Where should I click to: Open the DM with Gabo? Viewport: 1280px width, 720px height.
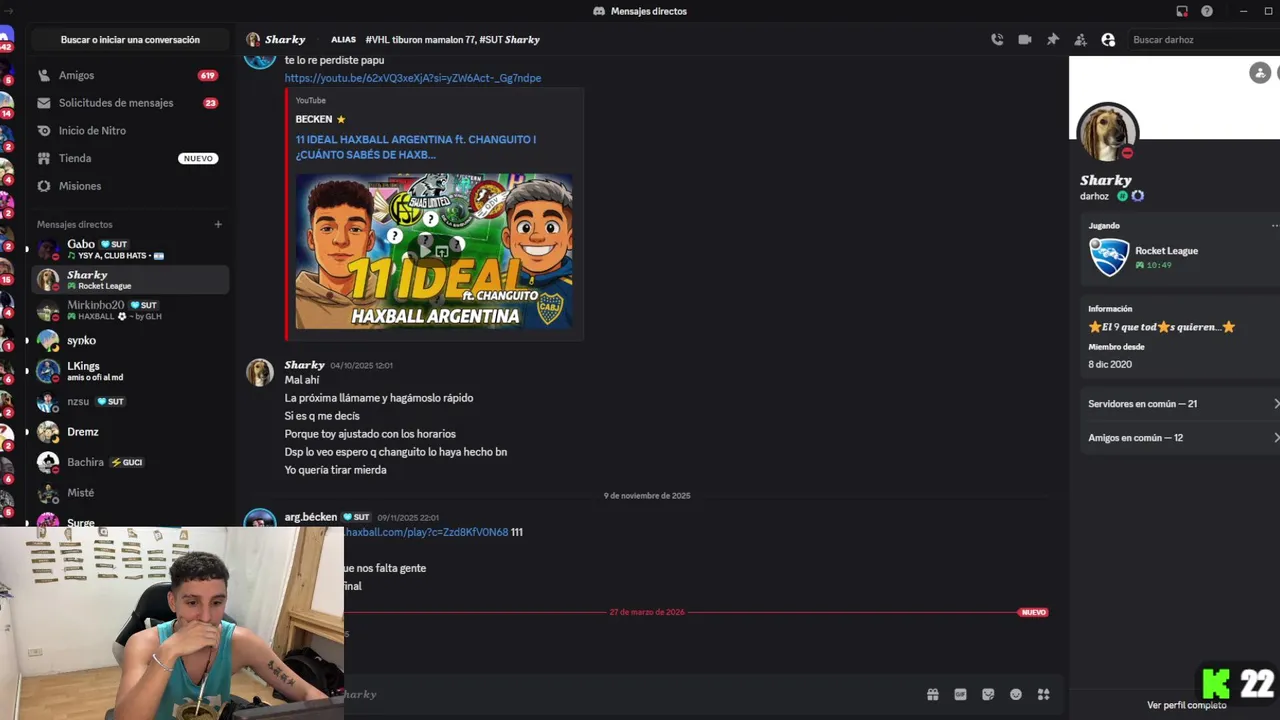[130, 249]
